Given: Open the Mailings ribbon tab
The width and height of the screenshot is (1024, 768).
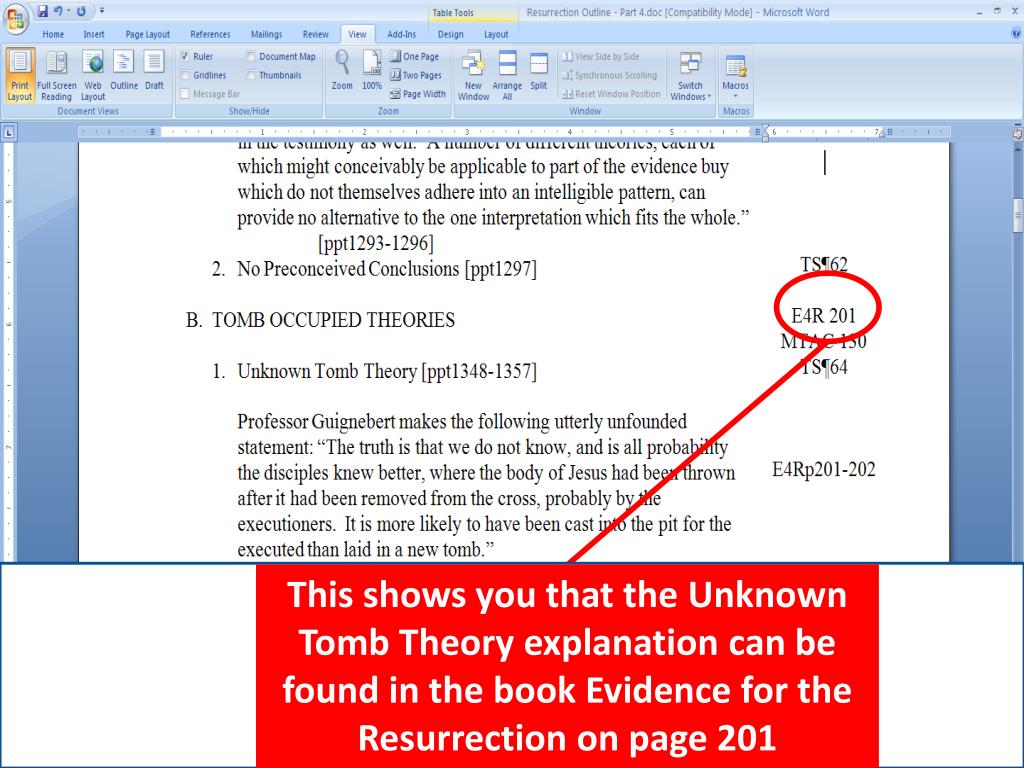Looking at the screenshot, I should pos(266,34).
